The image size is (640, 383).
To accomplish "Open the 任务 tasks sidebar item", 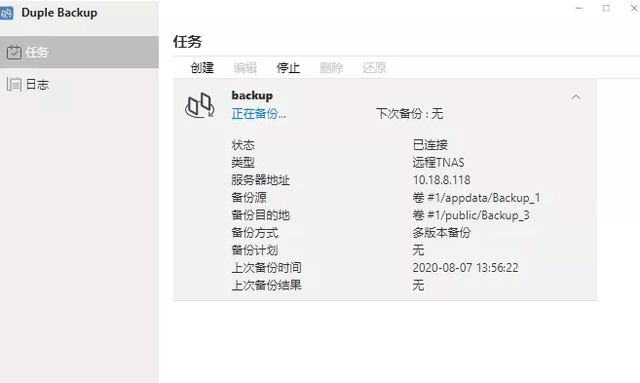I will 79,52.
